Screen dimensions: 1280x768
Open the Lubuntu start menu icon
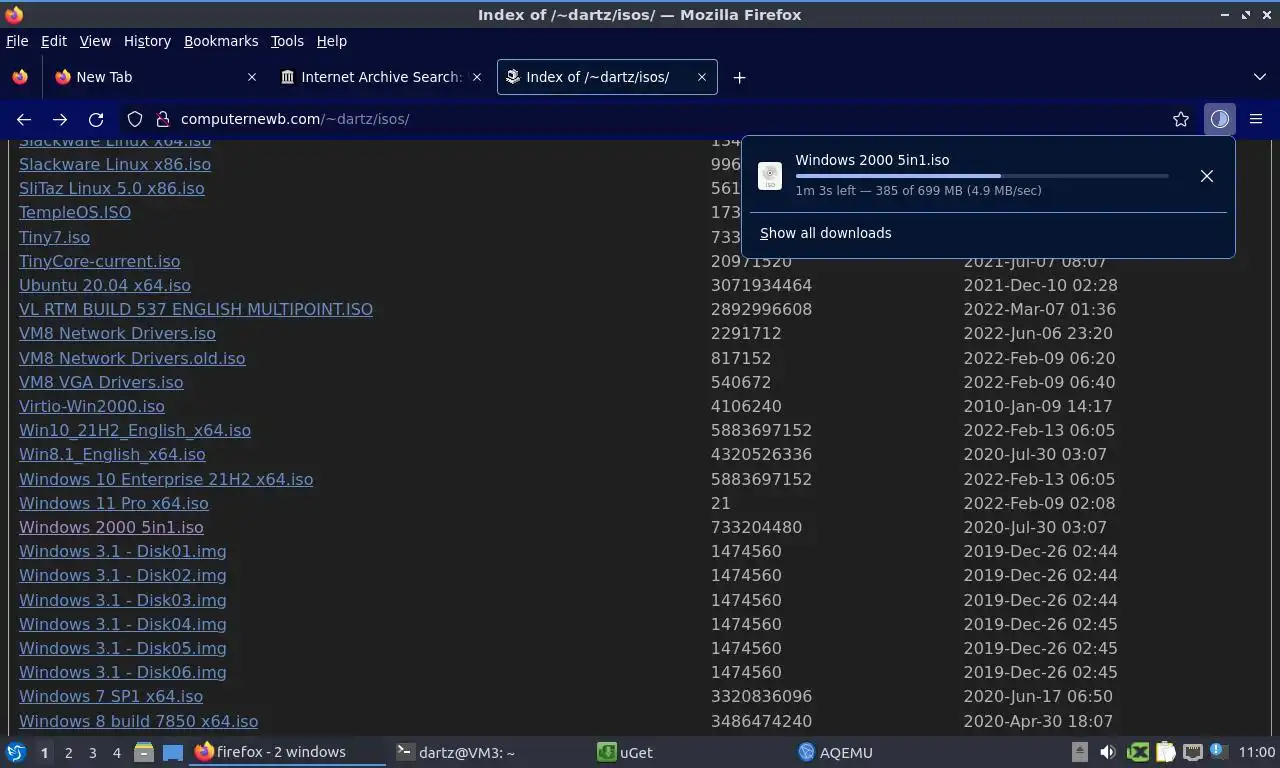[x=16, y=752]
